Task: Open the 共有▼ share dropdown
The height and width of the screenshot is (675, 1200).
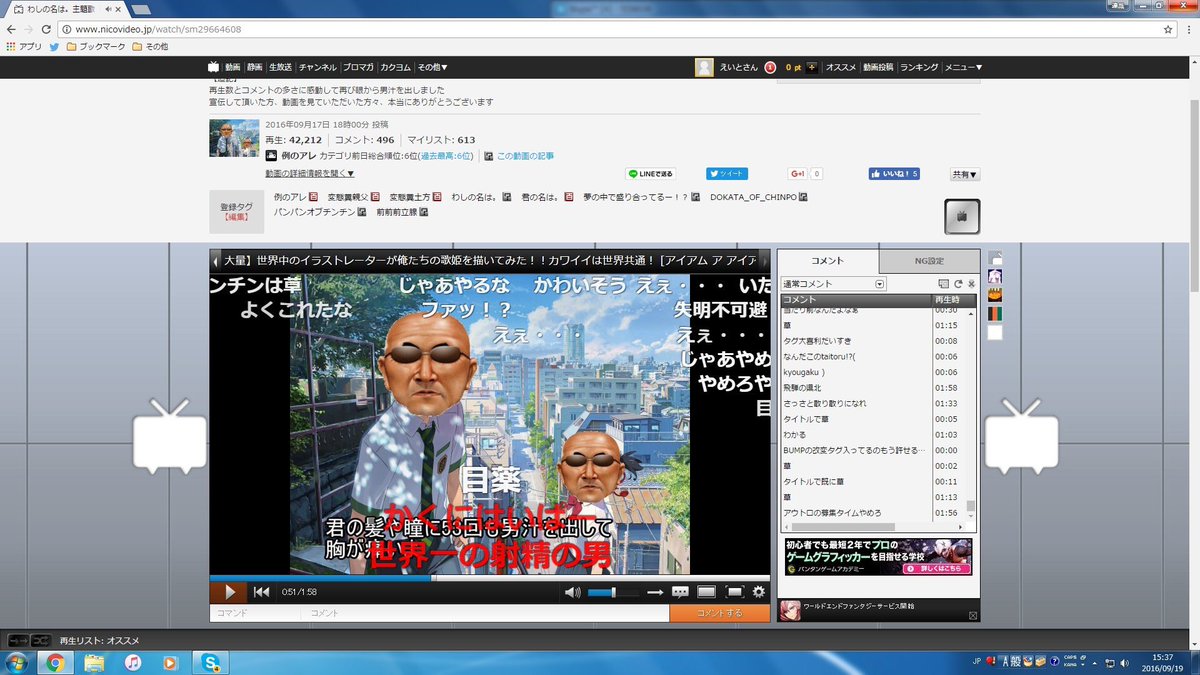Action: coord(964,174)
